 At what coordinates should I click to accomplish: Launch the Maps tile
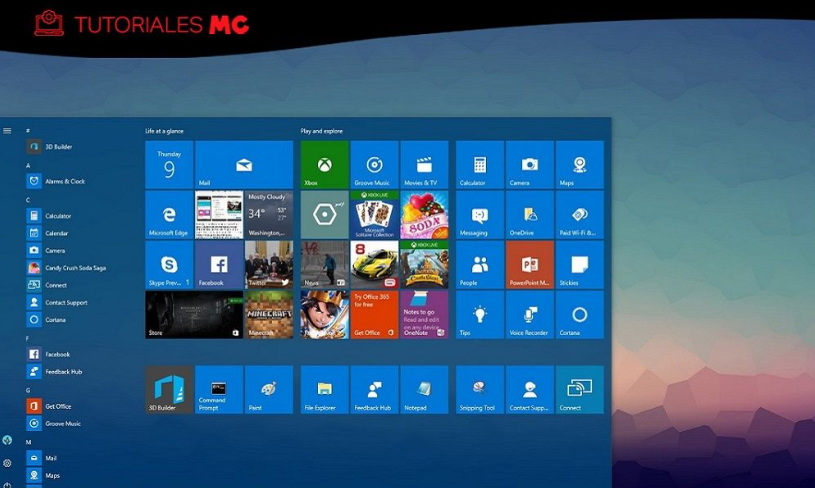point(580,165)
